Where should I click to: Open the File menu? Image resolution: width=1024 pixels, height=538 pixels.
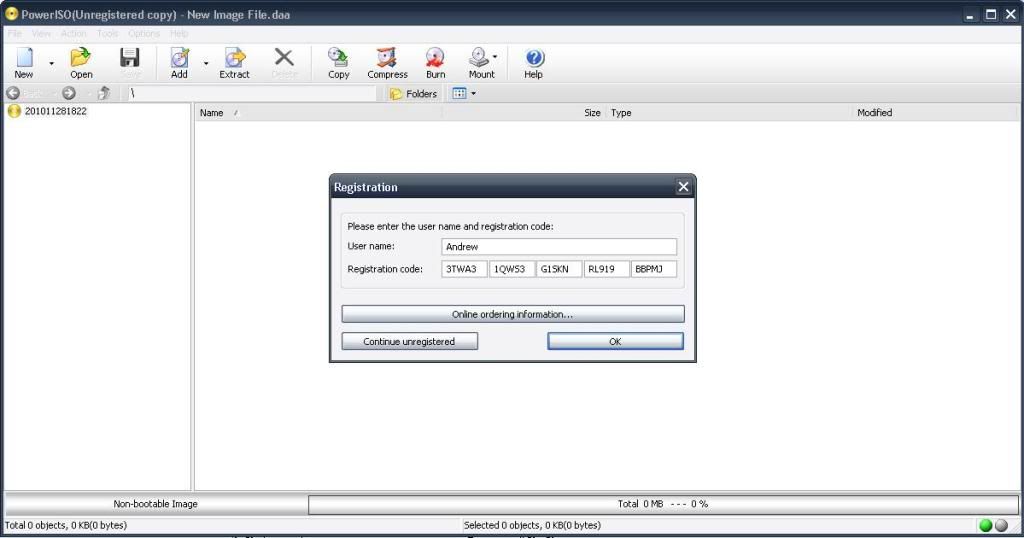15,33
